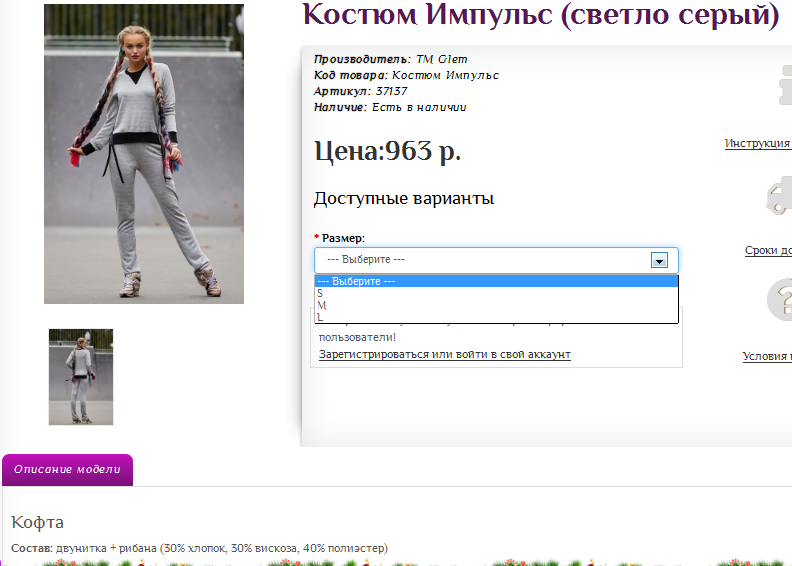The width and height of the screenshot is (792, 566).
Task: Click the info icon beside product details
Action: [784, 85]
